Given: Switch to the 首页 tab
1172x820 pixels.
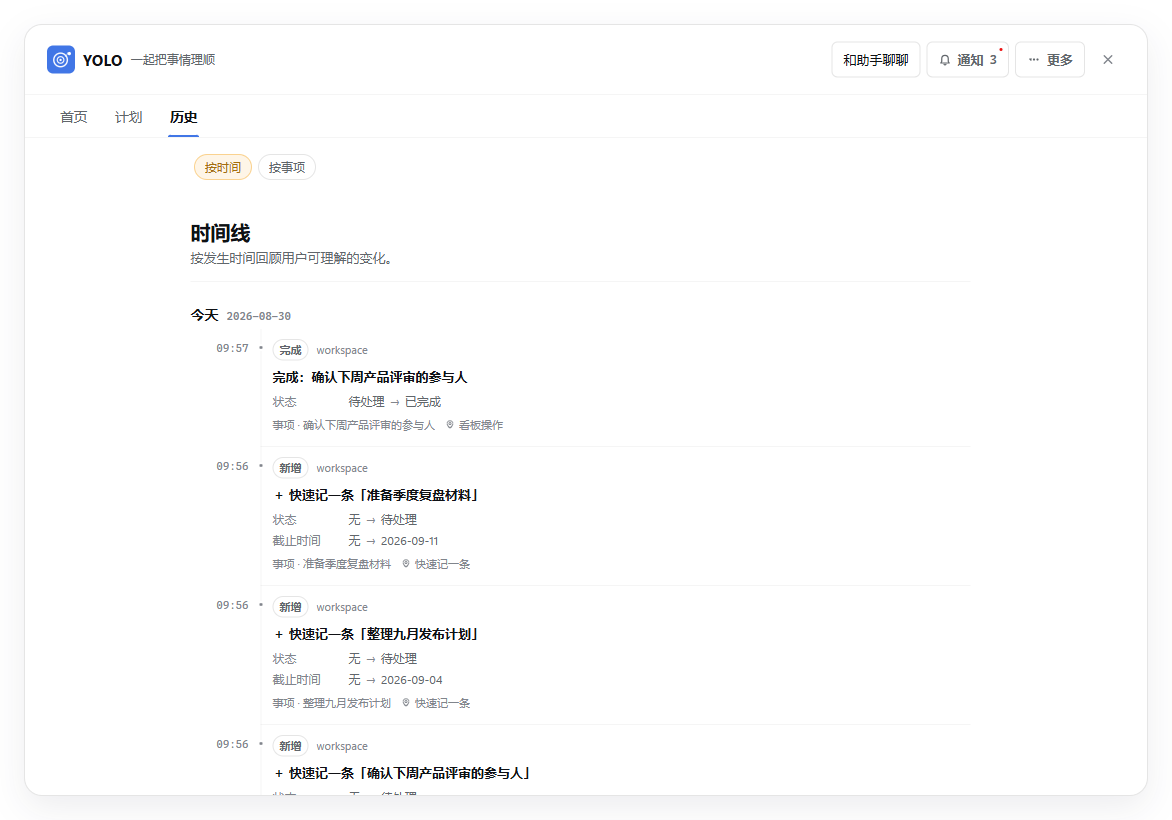Looking at the screenshot, I should coord(73,117).
